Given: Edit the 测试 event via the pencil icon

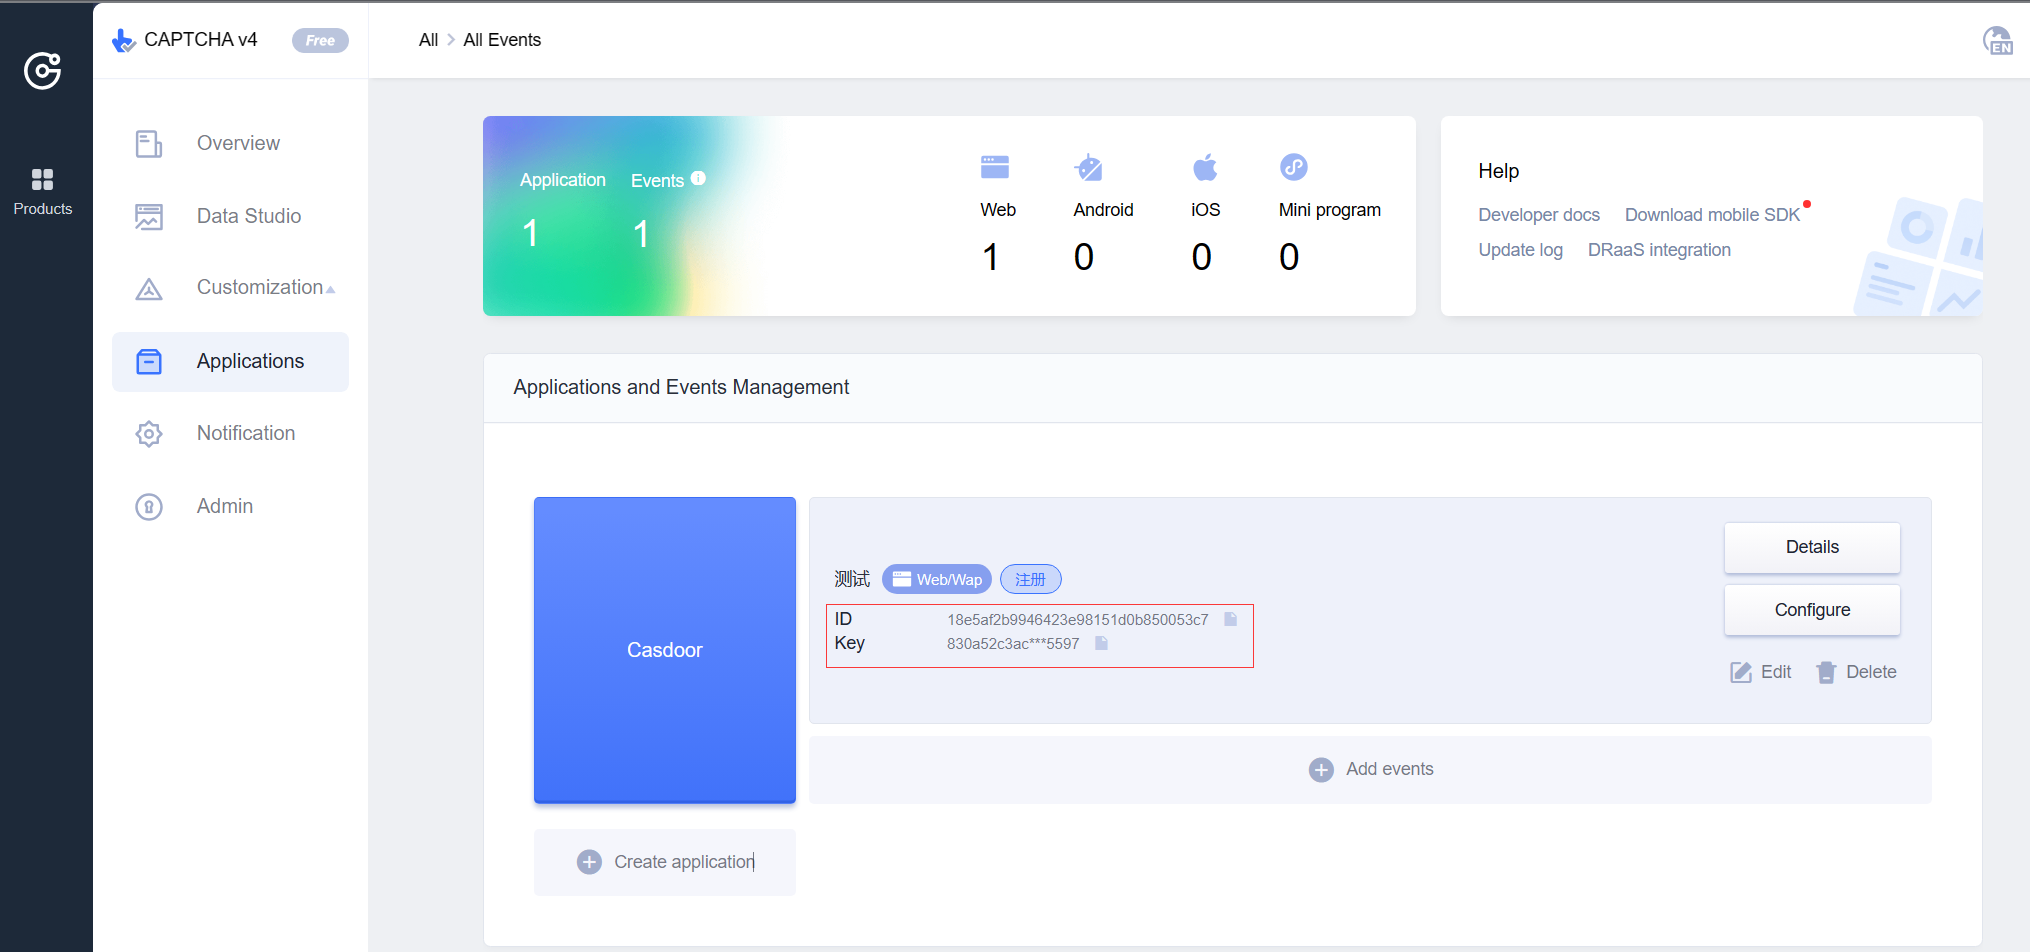Looking at the screenshot, I should click(1739, 672).
